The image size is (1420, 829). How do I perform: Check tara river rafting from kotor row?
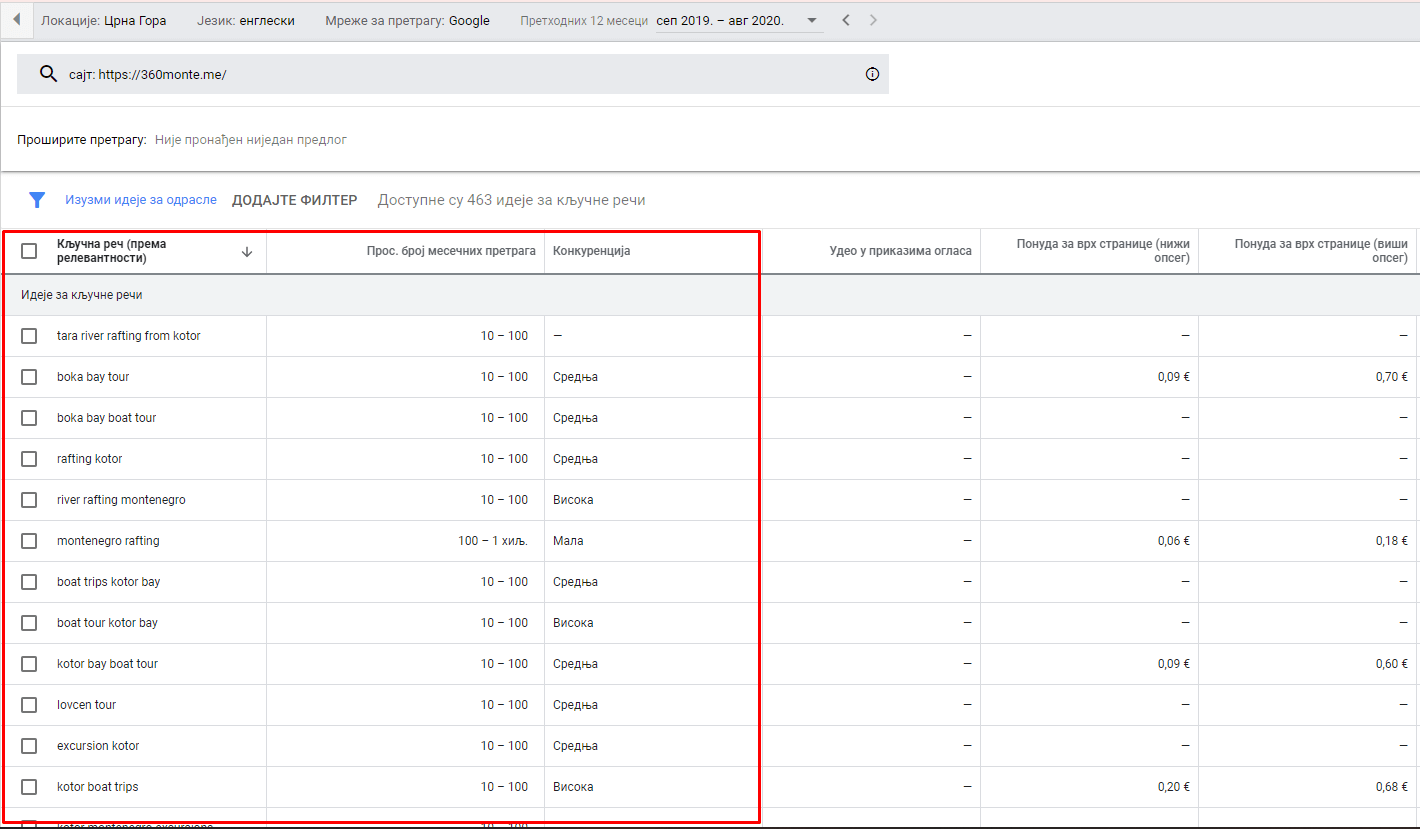29,336
